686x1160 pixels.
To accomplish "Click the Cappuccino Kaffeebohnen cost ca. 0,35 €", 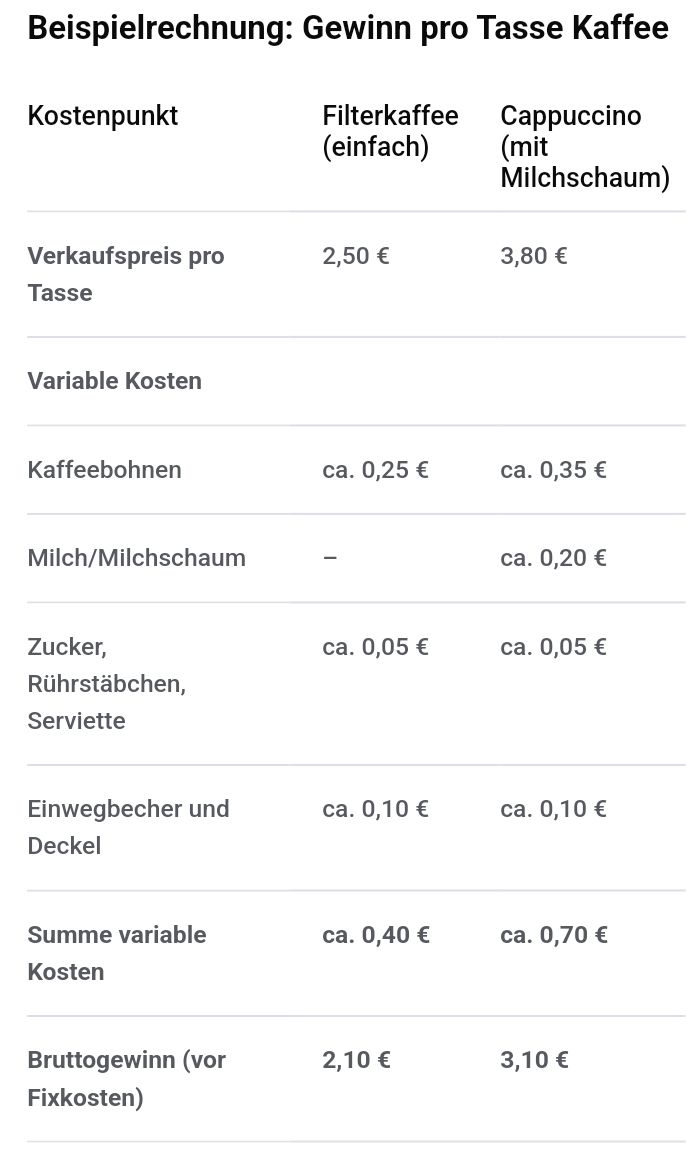I will (x=553, y=470).
